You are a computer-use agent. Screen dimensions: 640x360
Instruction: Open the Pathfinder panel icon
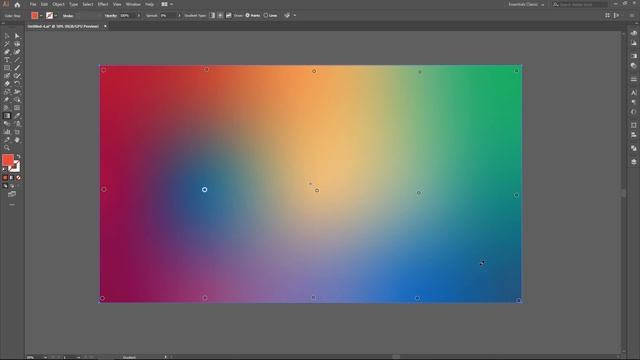coord(633,148)
